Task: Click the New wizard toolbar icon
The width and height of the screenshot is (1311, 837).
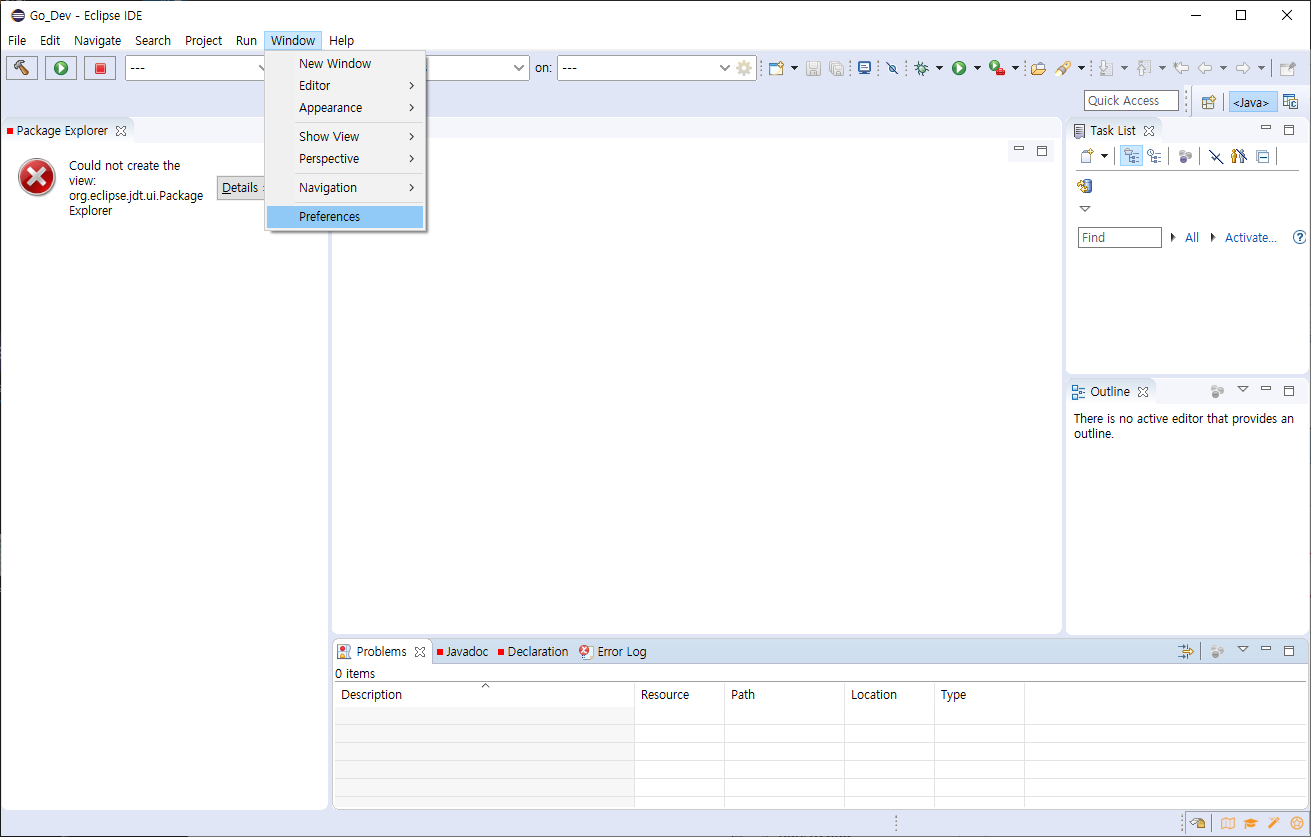Action: pos(776,68)
